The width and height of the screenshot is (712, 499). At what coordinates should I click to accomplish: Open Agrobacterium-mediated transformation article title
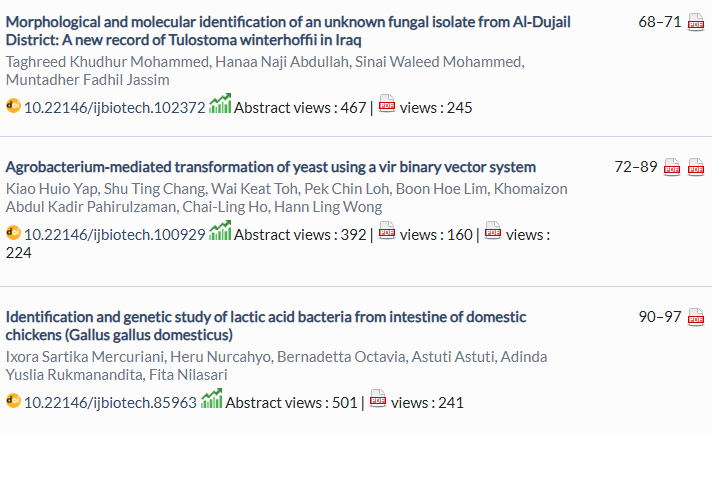point(271,167)
